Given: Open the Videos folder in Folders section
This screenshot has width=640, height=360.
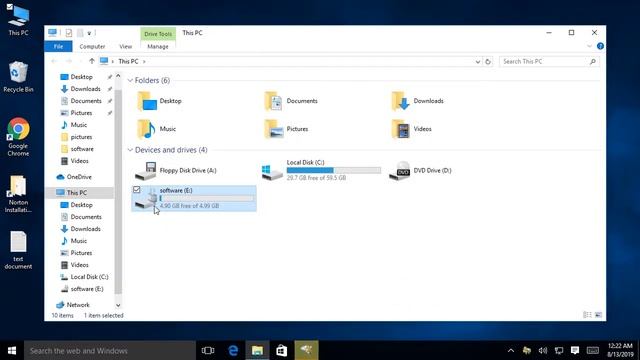Looking at the screenshot, I should pos(411,129).
